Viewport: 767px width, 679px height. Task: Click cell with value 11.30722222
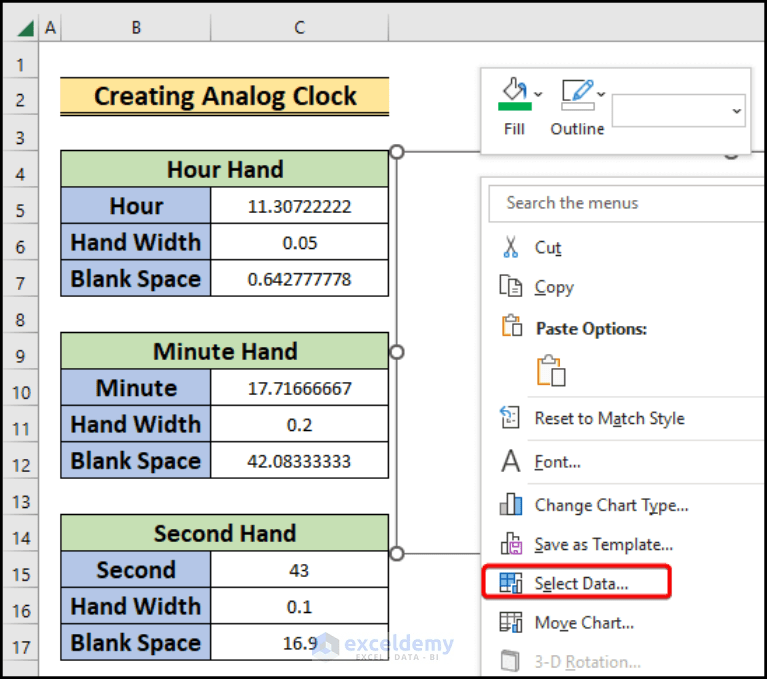tap(299, 206)
